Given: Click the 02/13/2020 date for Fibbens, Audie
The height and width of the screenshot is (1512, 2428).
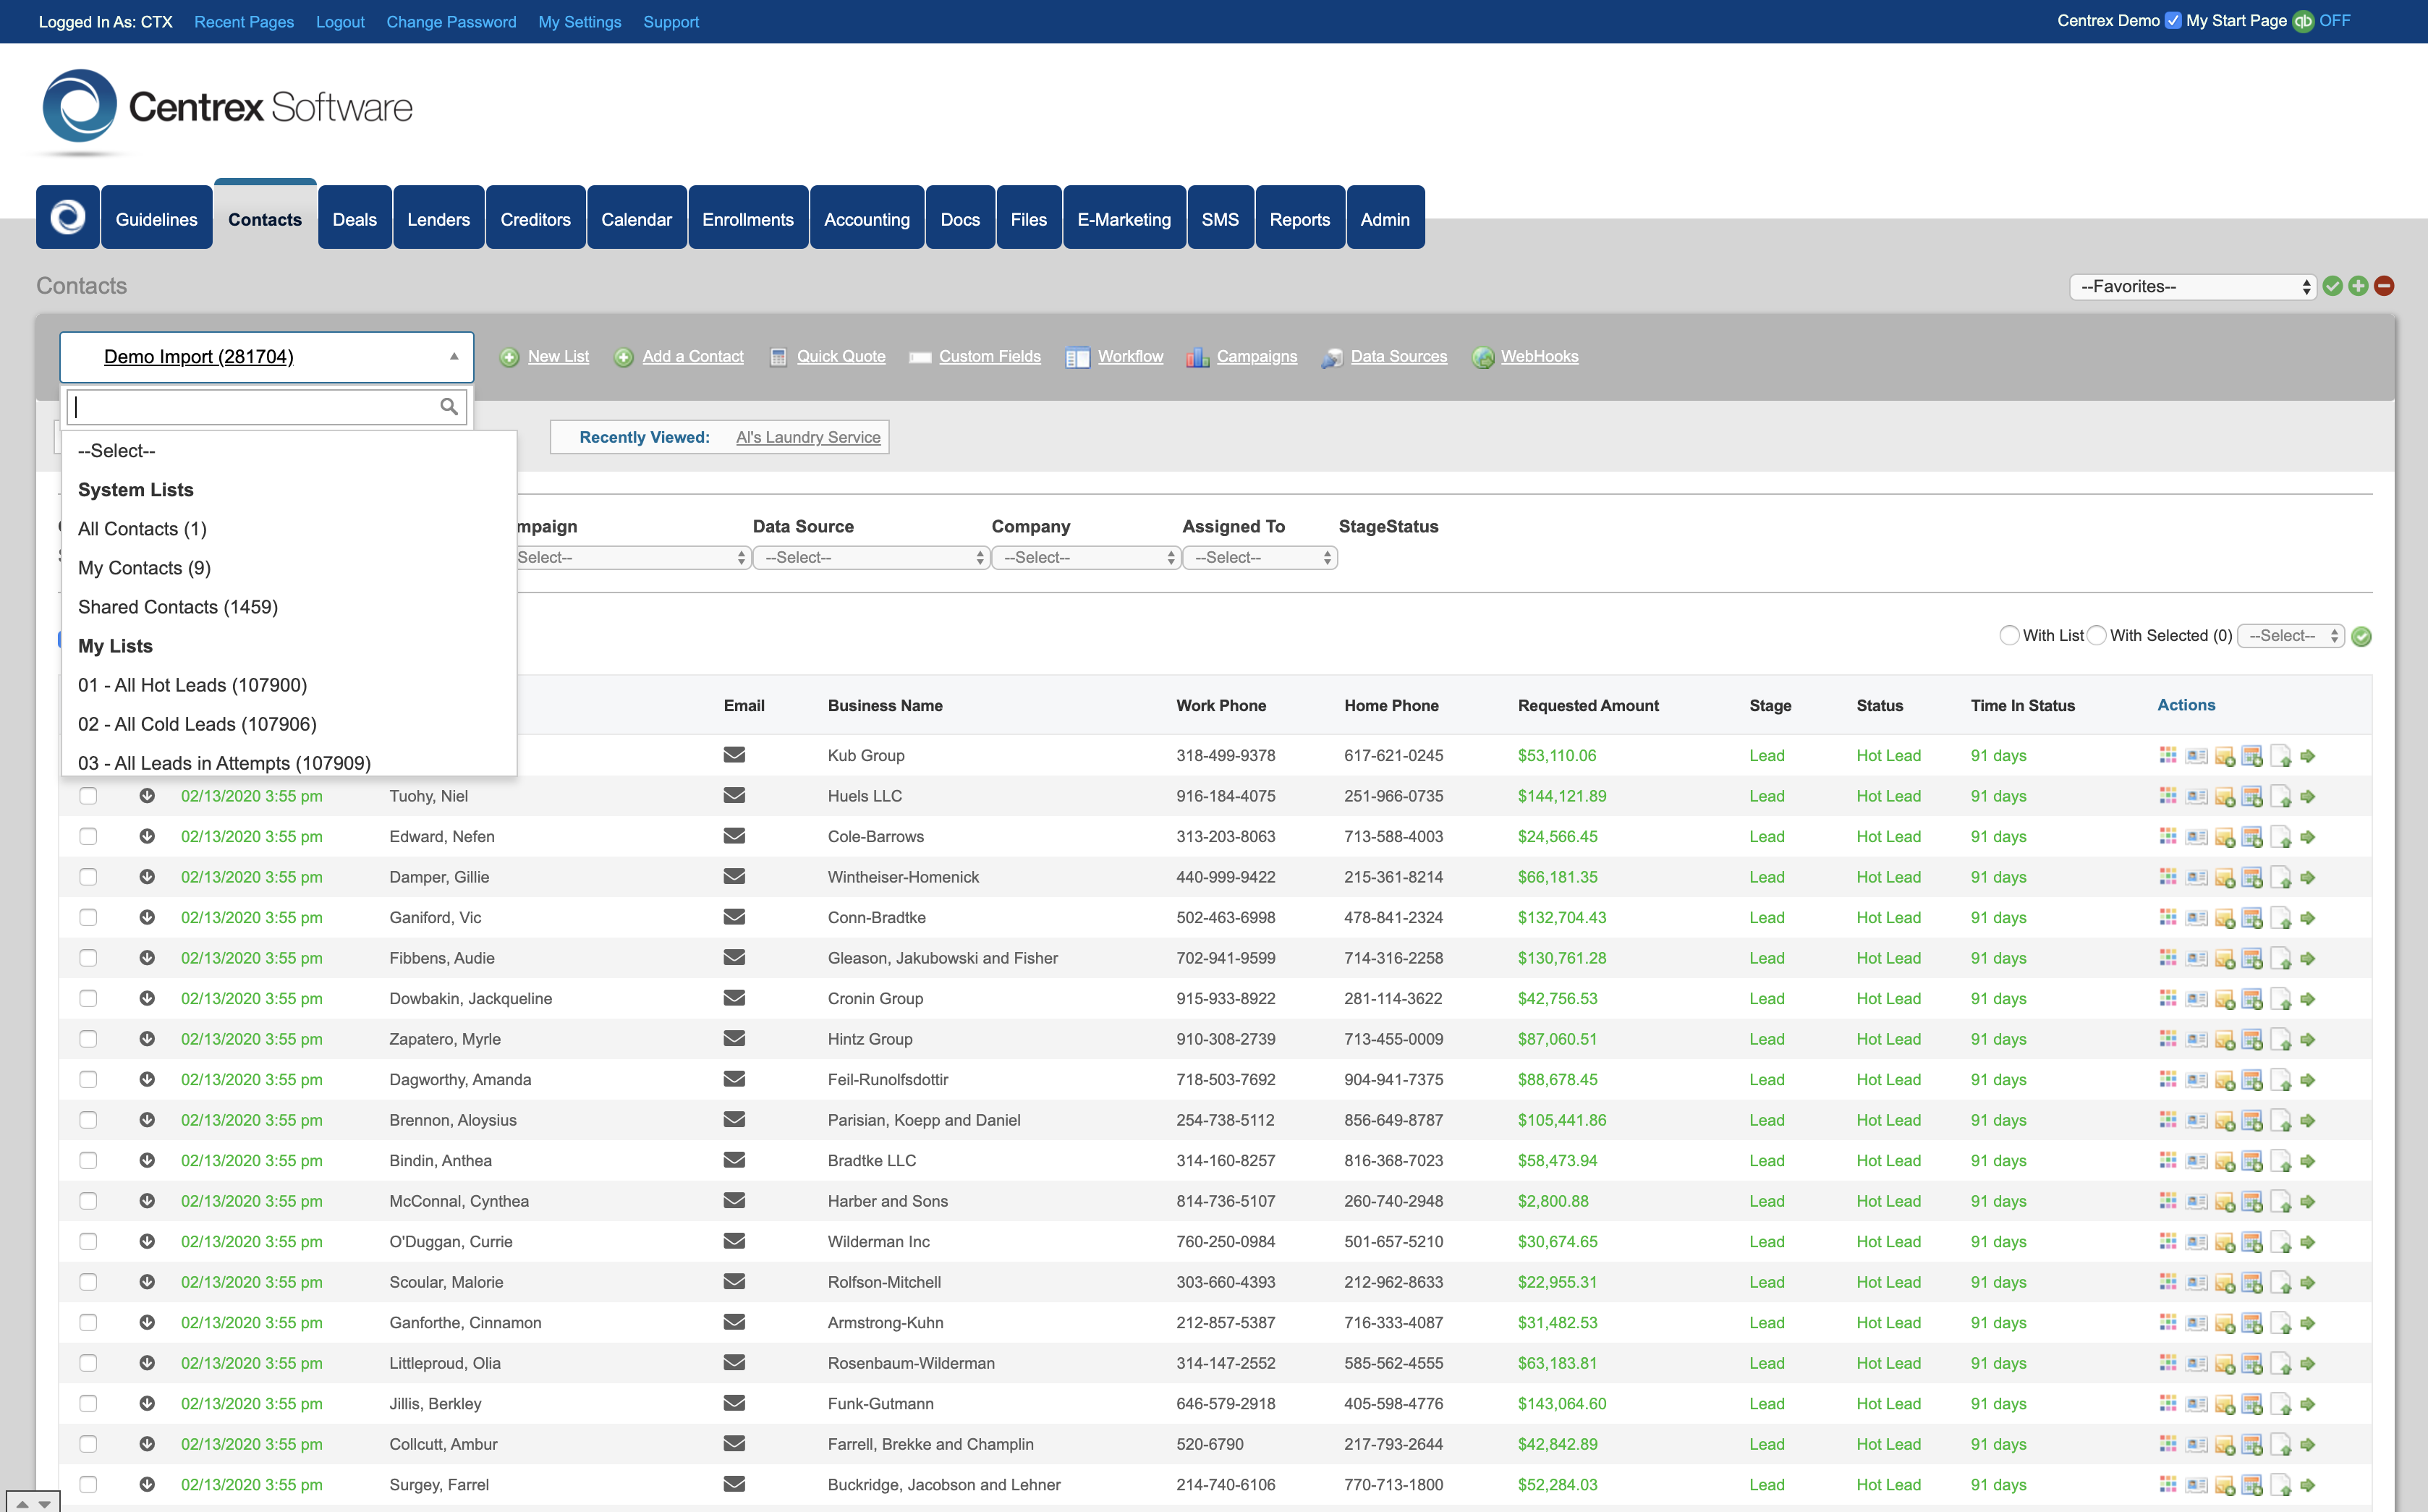Looking at the screenshot, I should click(252, 958).
